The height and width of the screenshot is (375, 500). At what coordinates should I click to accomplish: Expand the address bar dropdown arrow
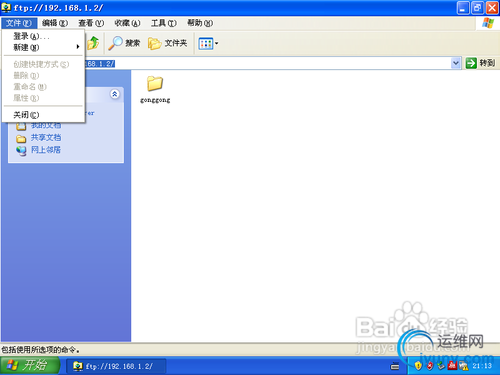456,63
